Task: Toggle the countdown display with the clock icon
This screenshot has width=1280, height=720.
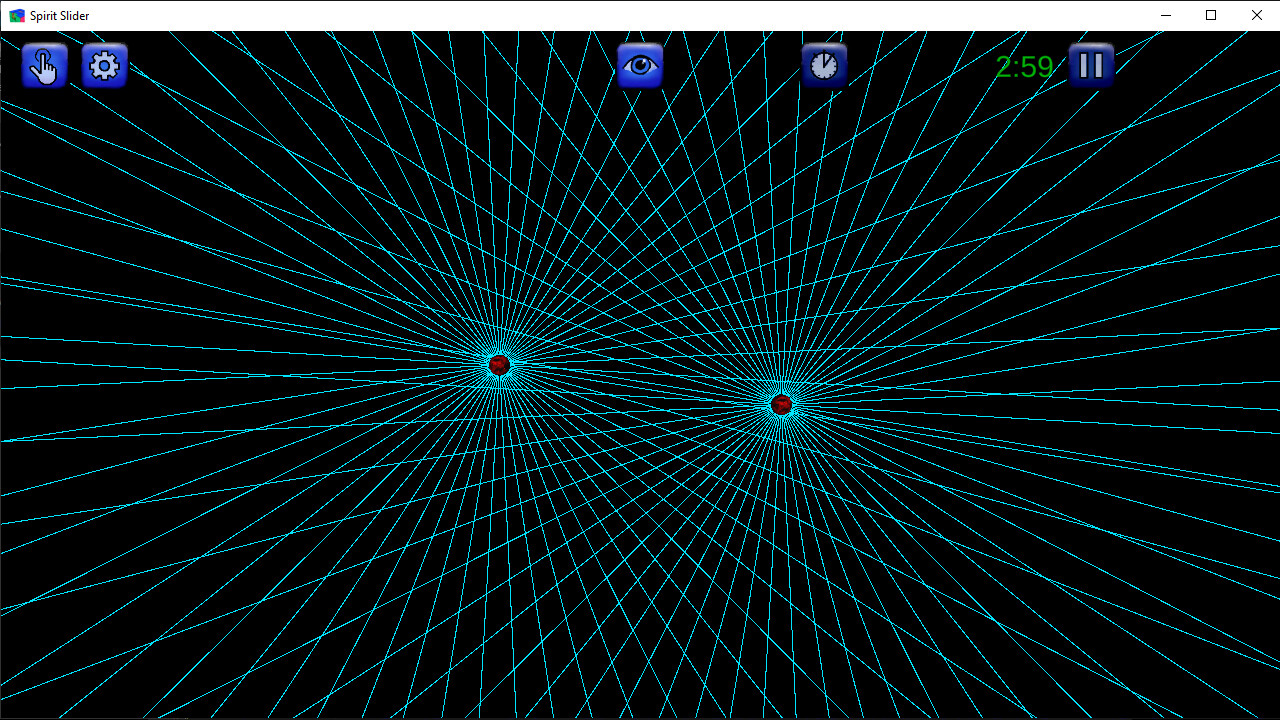Action: coord(824,65)
